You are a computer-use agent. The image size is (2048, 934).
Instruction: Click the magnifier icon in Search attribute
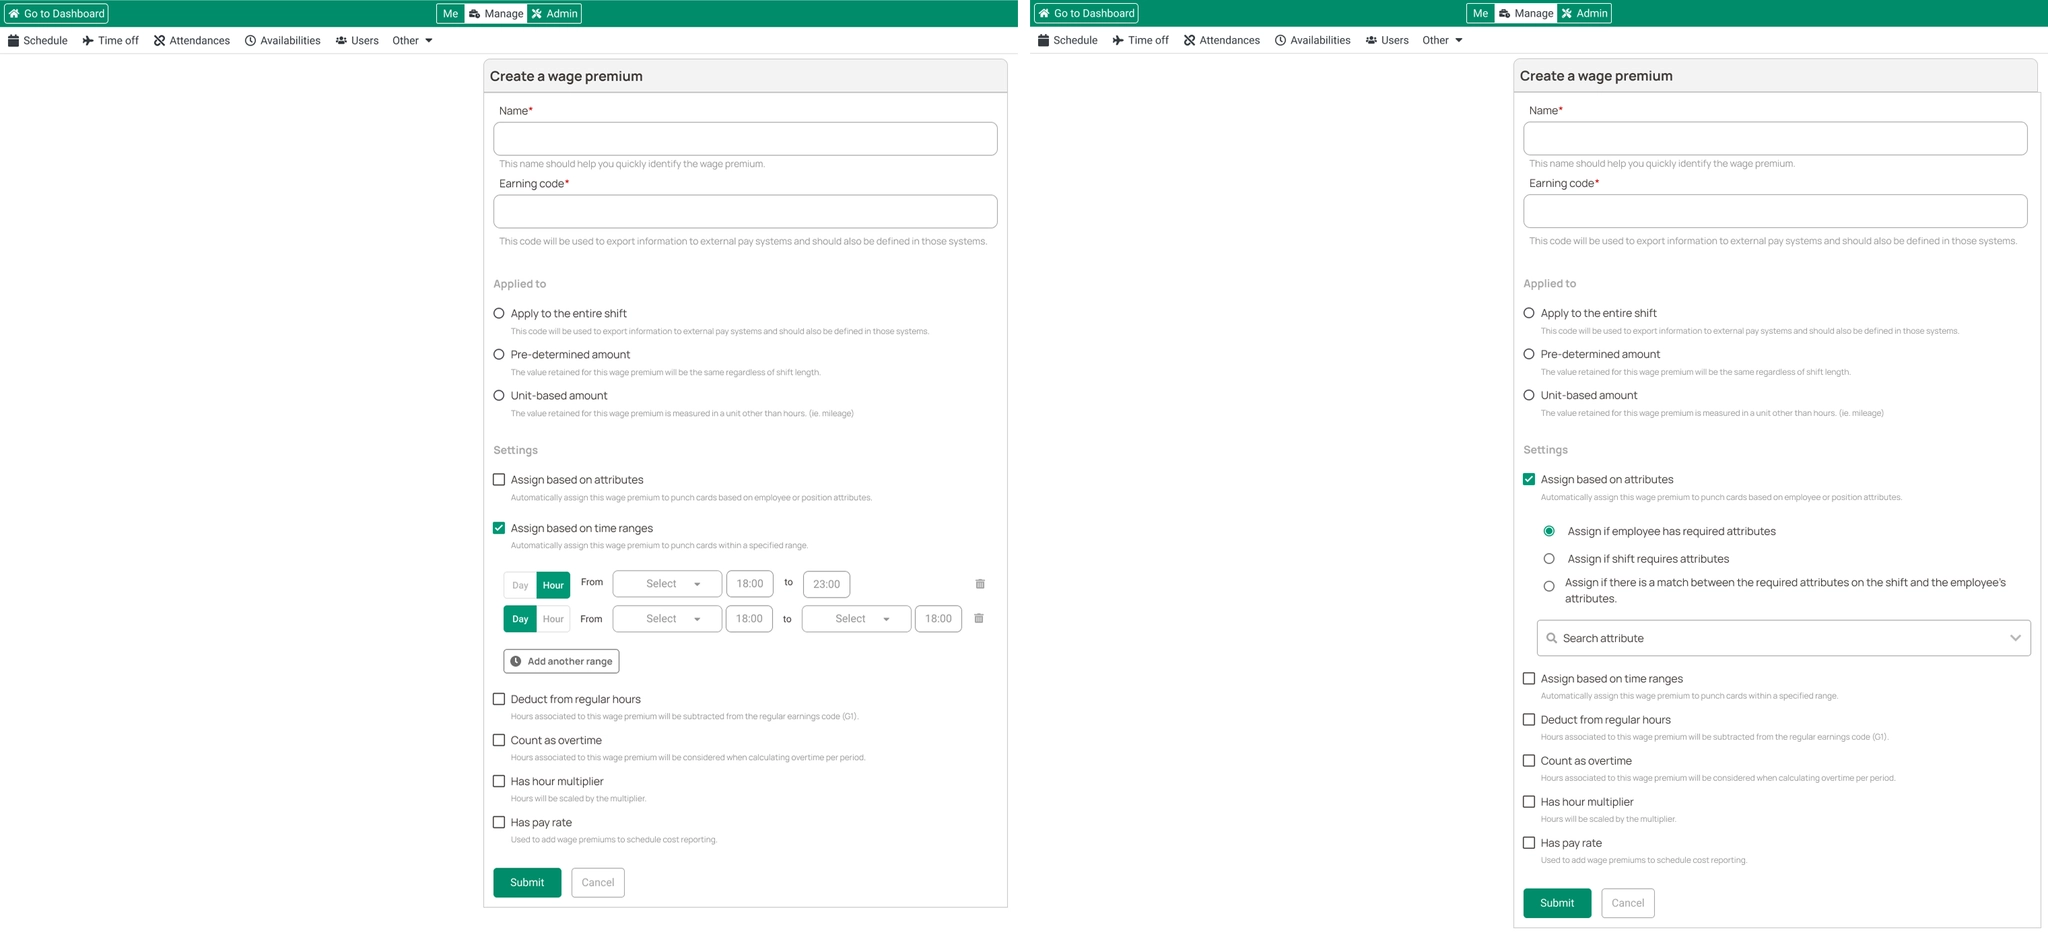coord(1551,639)
